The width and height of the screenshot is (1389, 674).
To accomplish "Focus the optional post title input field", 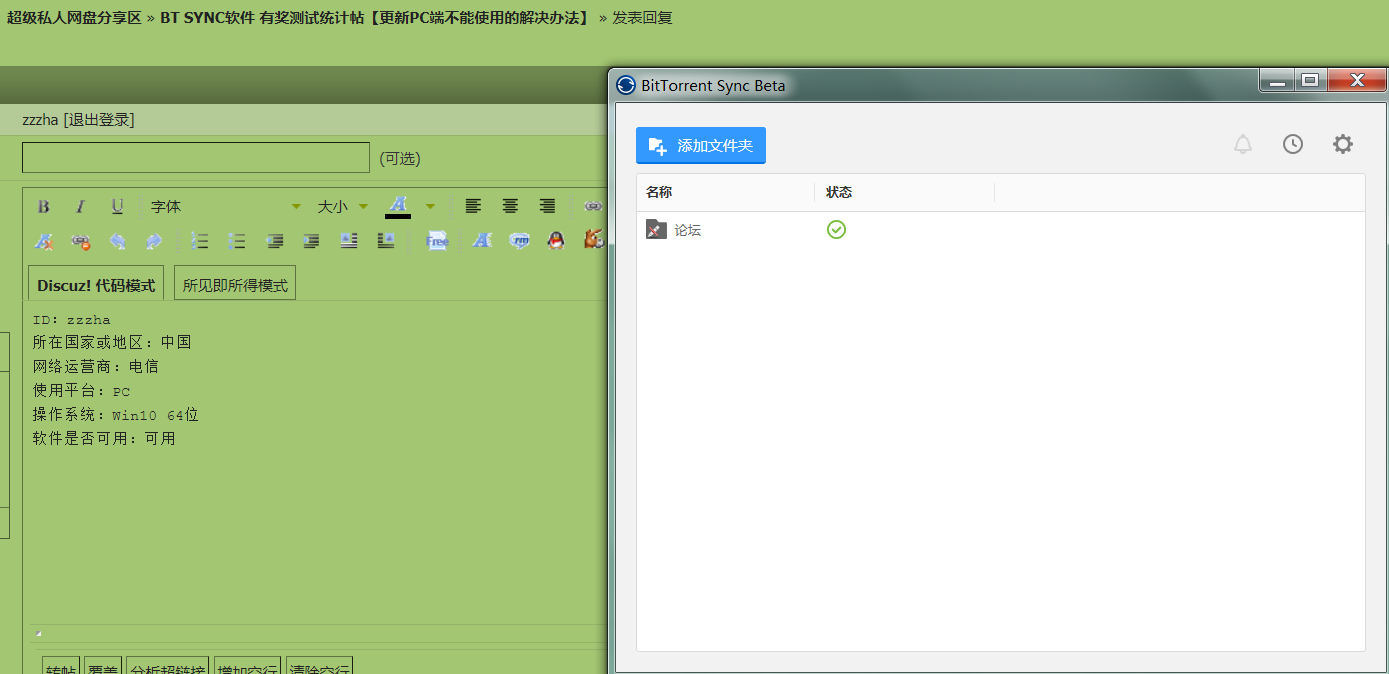I will point(196,158).
